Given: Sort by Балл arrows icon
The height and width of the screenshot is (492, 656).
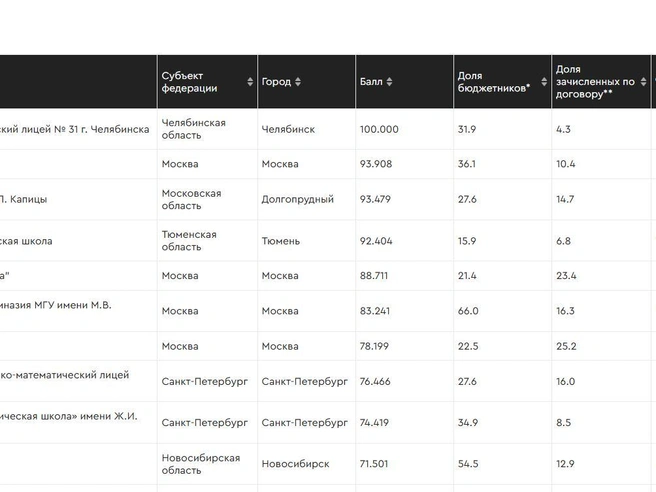Looking at the screenshot, I should pos(390,82).
